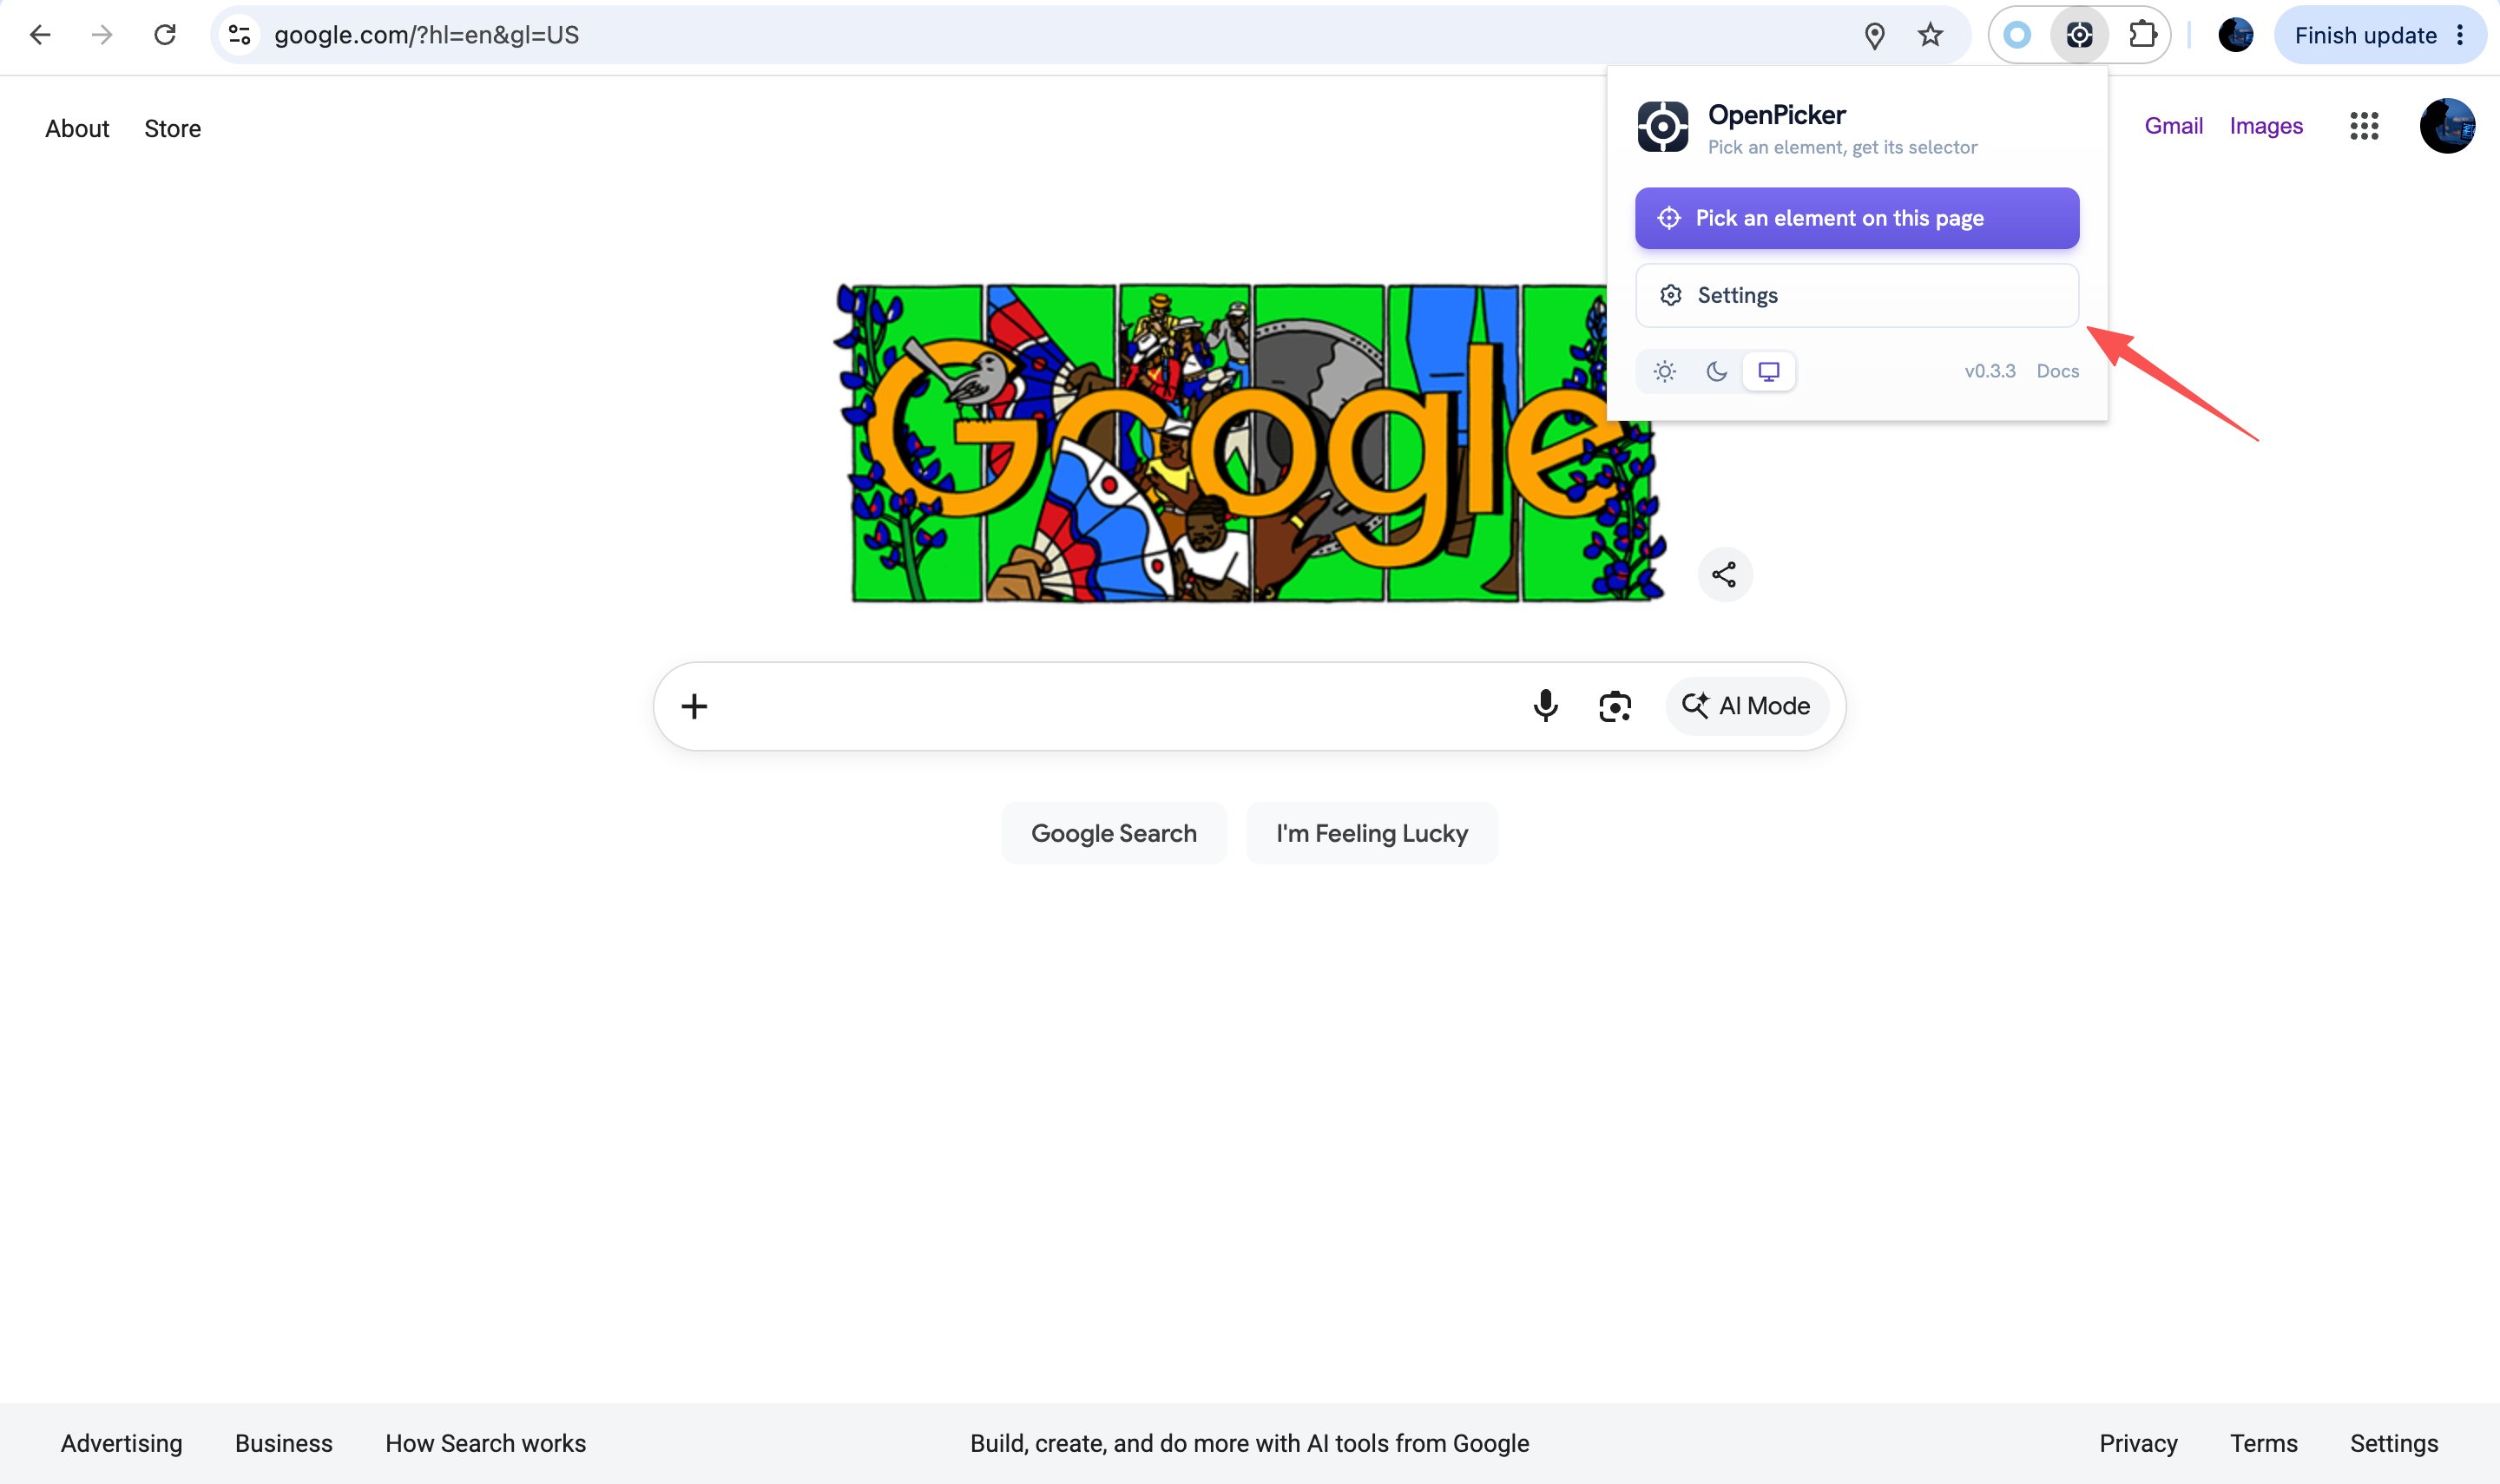Click the OpenPicker logo in popup
This screenshot has height=1484, width=2500.
[x=1662, y=127]
